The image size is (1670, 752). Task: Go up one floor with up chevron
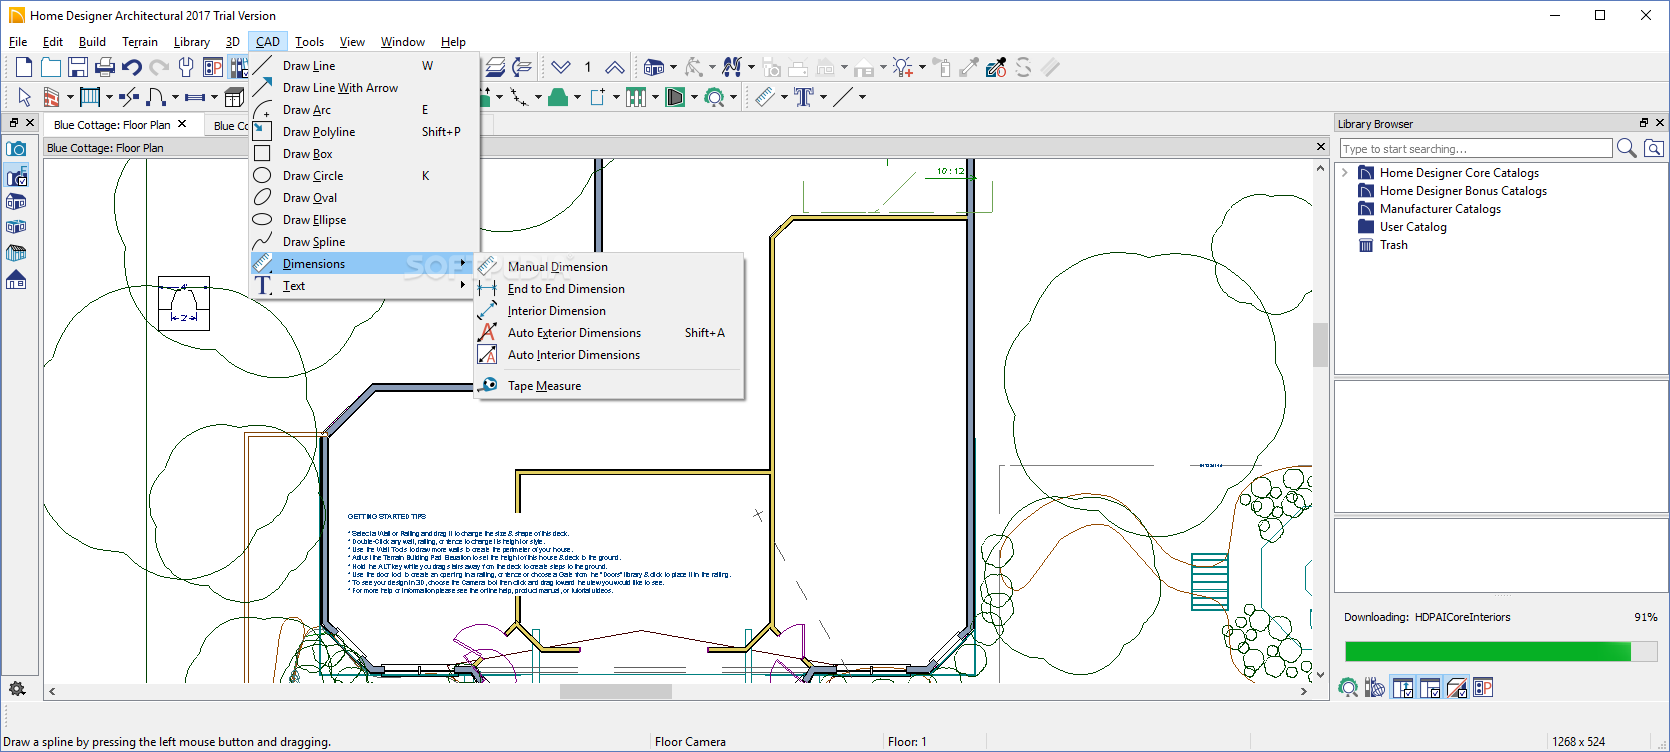[x=615, y=67]
